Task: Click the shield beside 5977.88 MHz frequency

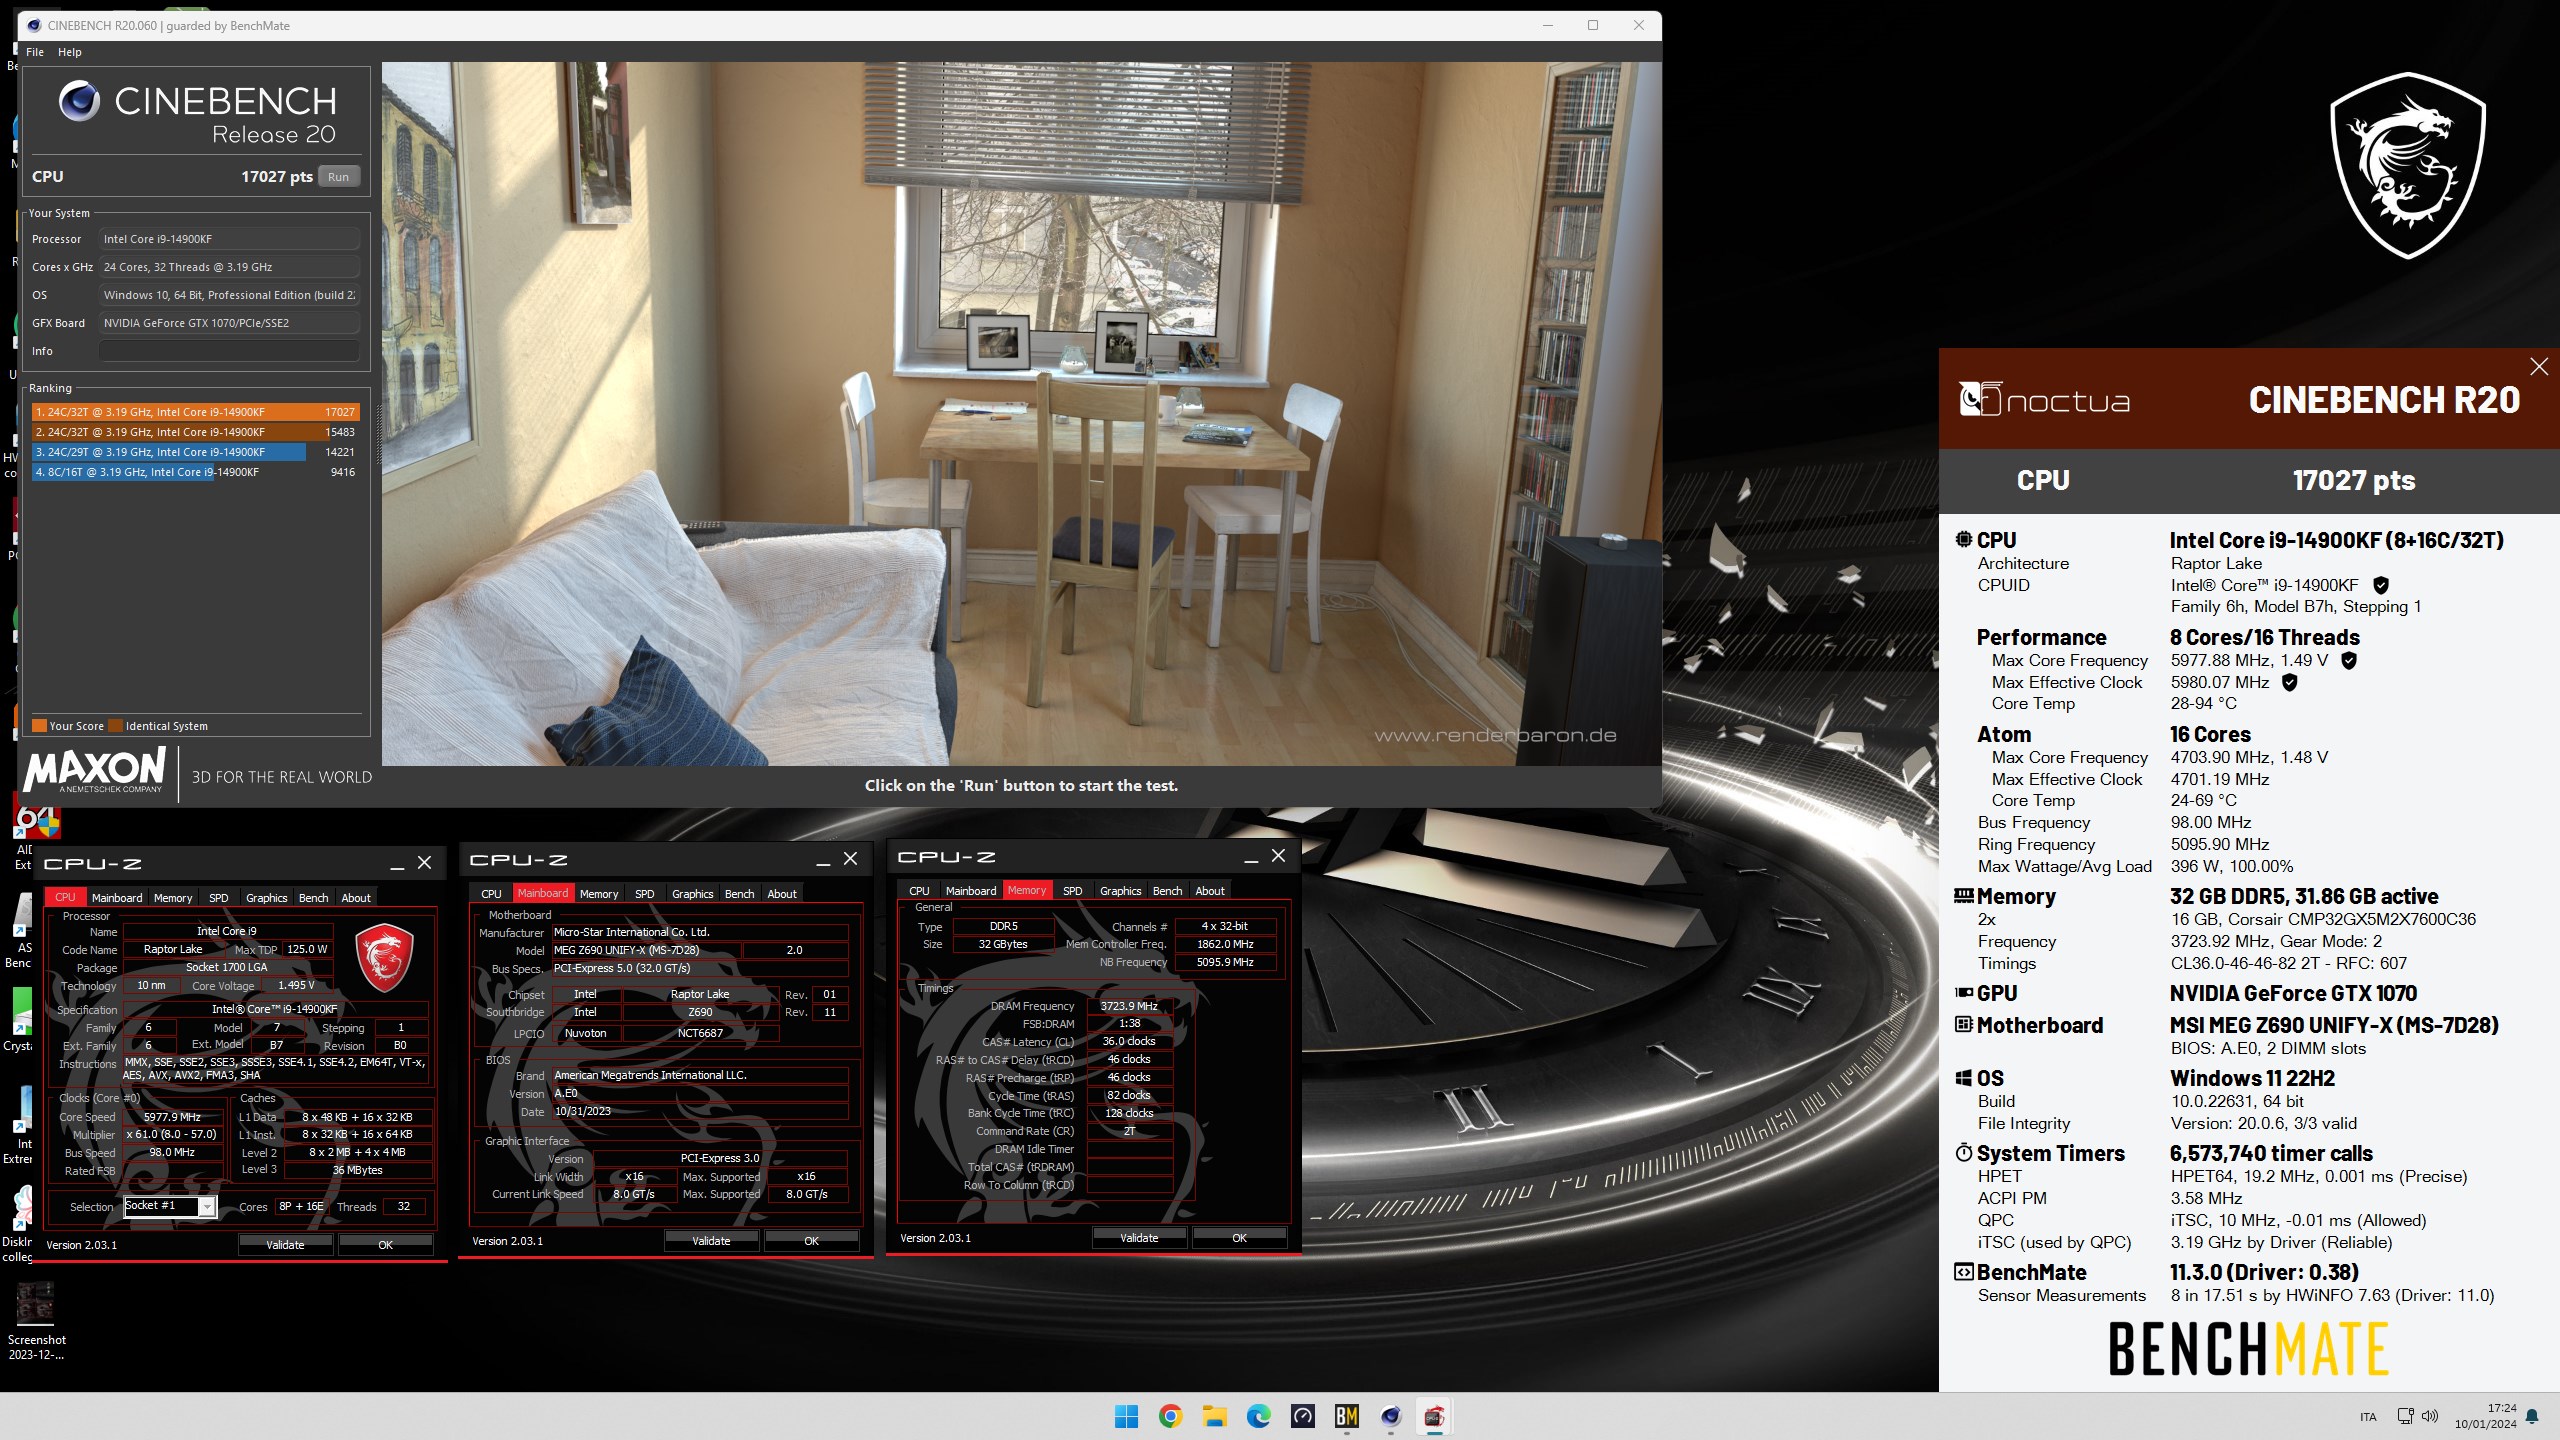Action: (2350, 660)
